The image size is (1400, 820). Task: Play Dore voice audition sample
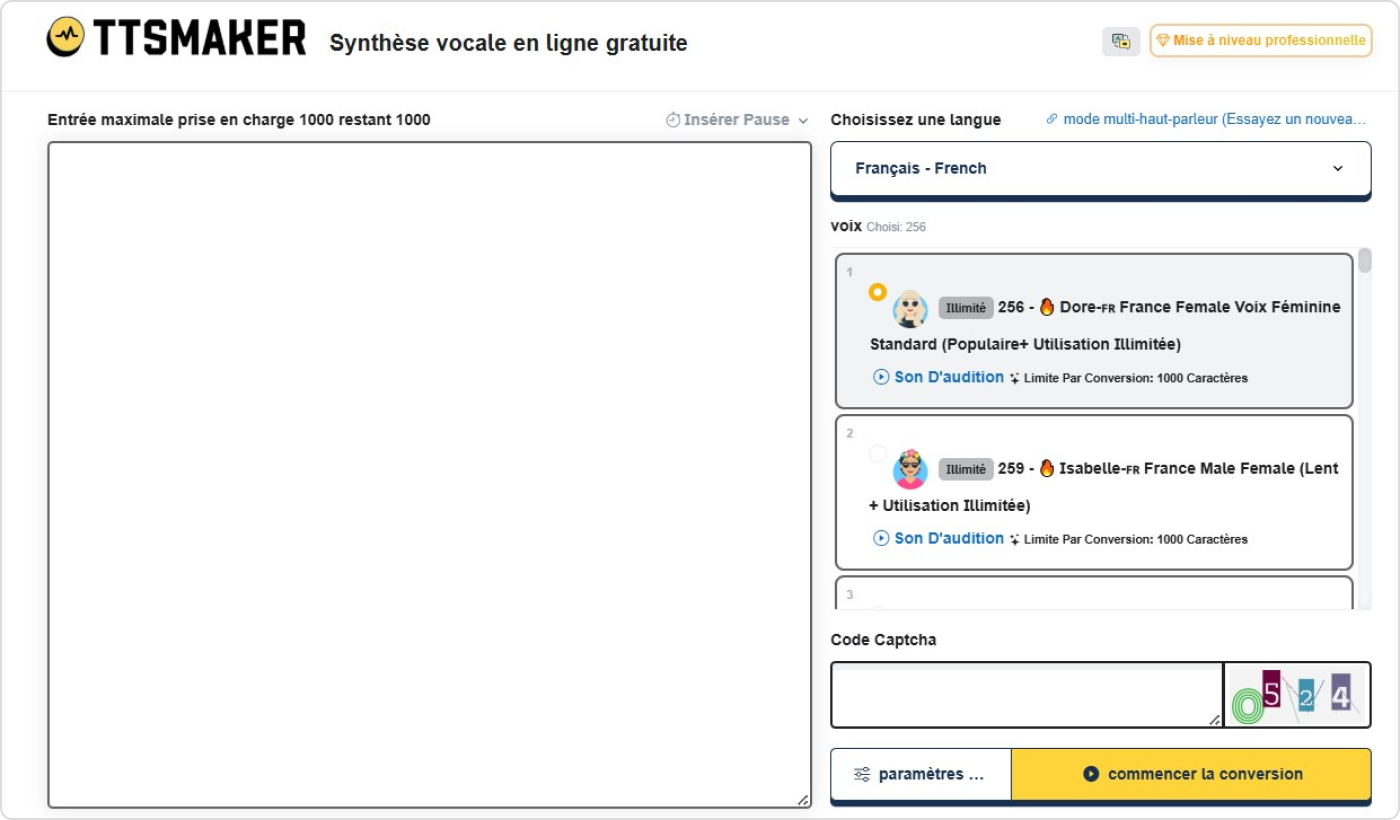pos(939,377)
